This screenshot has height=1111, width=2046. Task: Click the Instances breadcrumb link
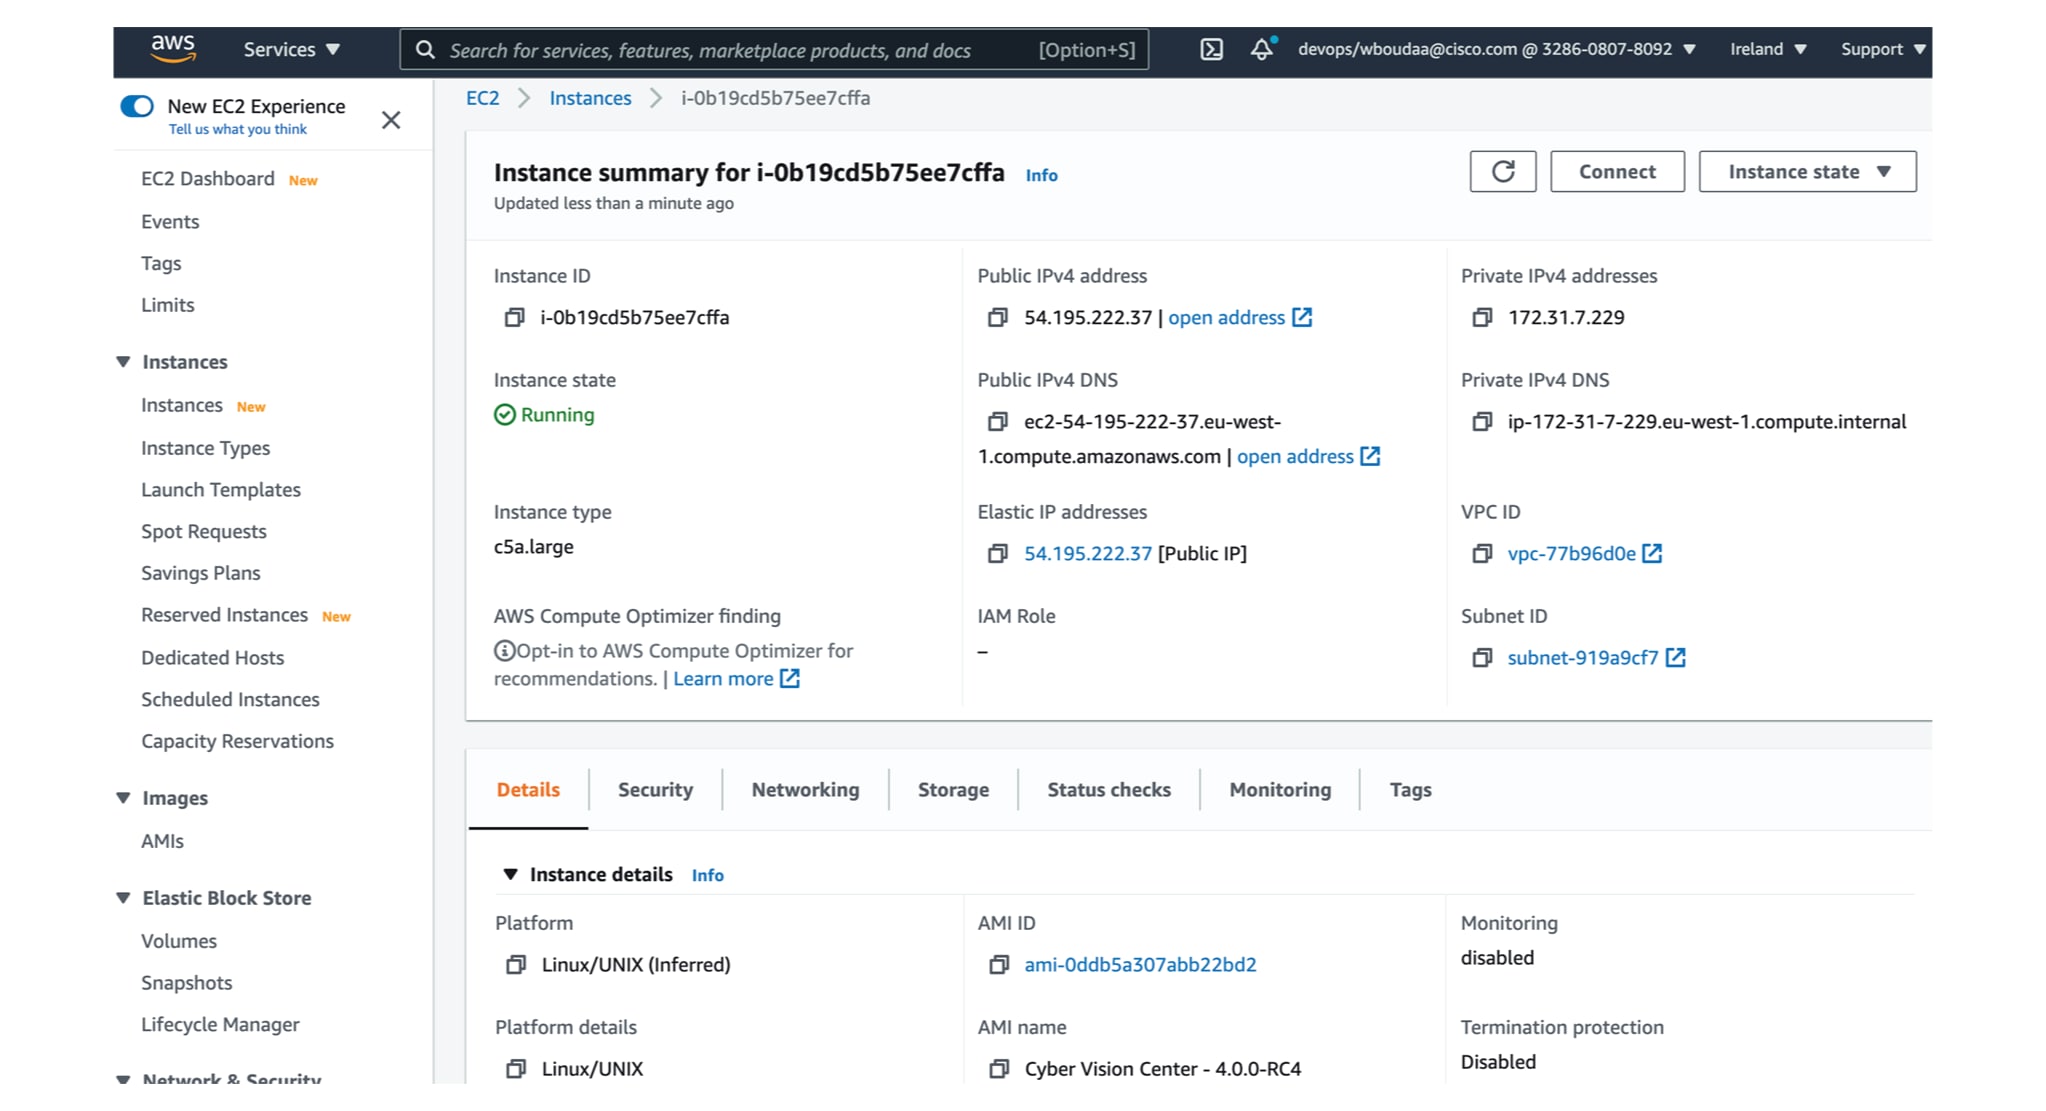tap(590, 98)
